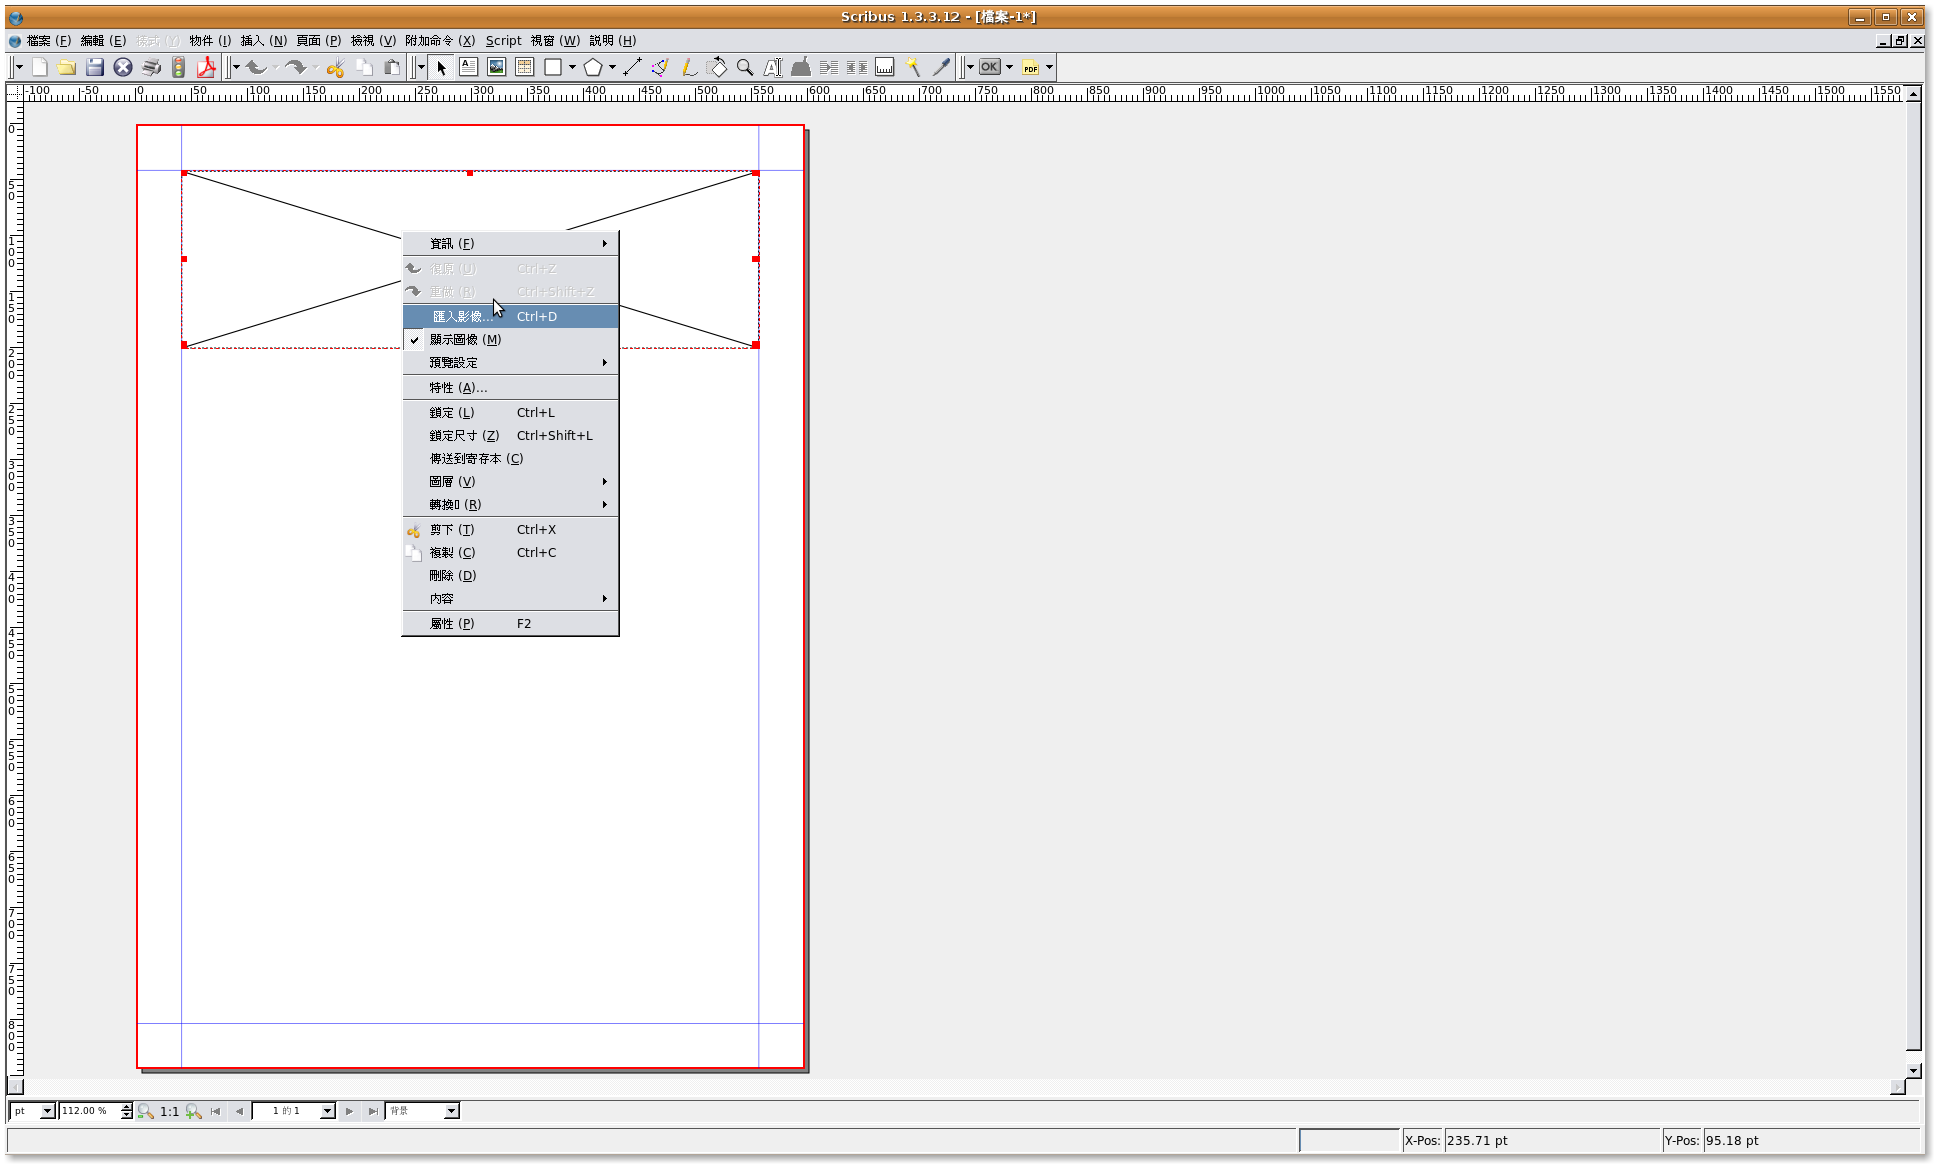Select the Insert Line tool
This screenshot has width=1934, height=1164.
pos(632,67)
